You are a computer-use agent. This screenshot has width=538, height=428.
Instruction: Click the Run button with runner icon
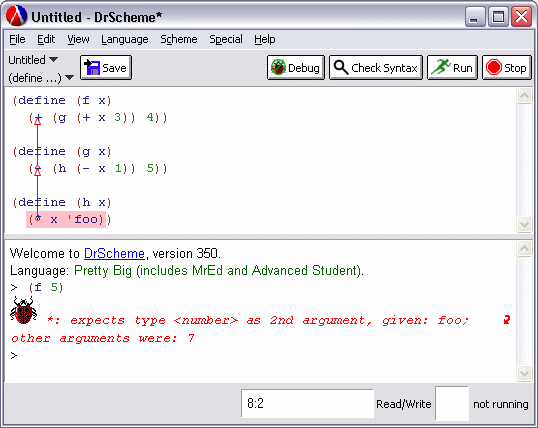(452, 68)
